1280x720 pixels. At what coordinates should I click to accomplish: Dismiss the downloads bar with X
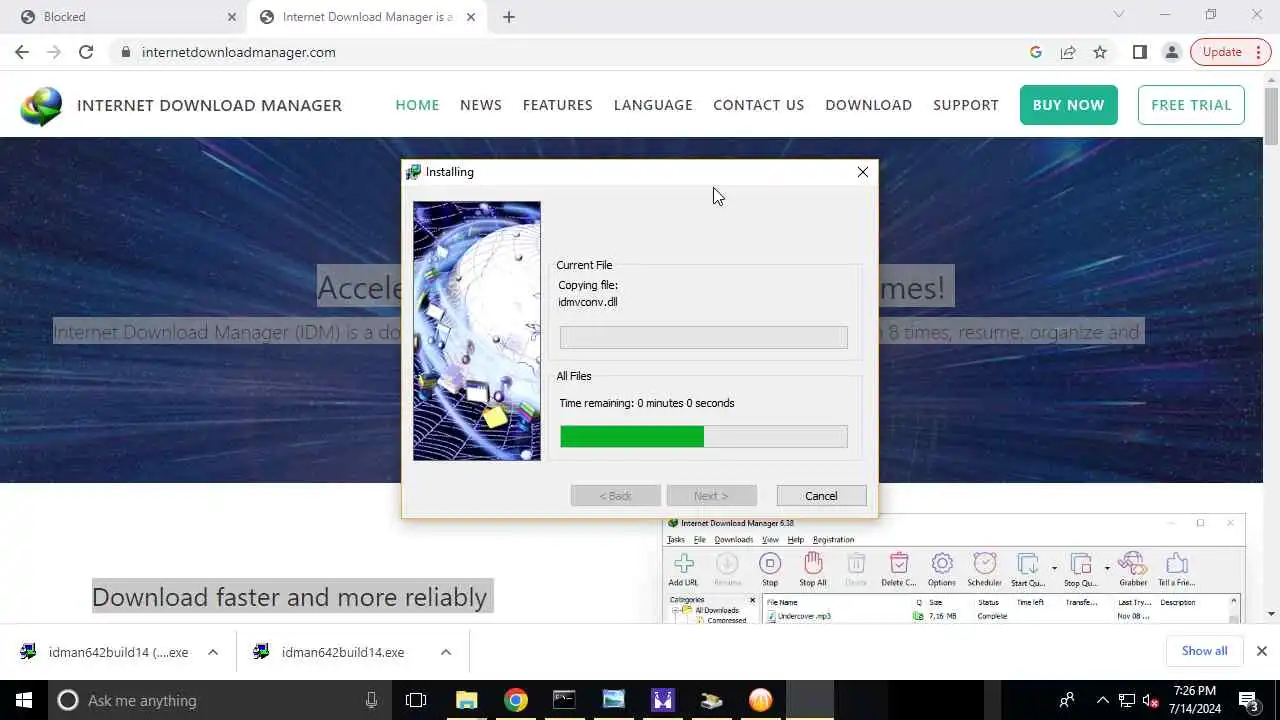tap(1261, 651)
